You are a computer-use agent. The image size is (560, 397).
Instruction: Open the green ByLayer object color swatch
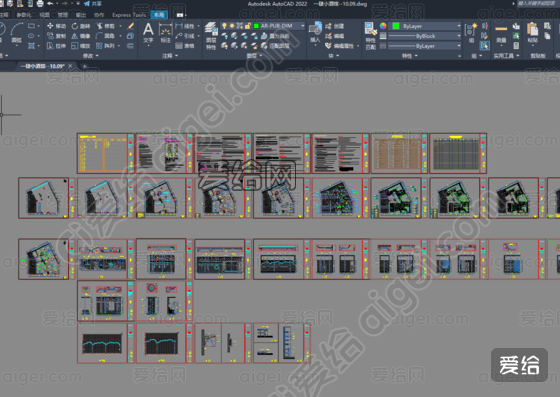click(x=396, y=26)
